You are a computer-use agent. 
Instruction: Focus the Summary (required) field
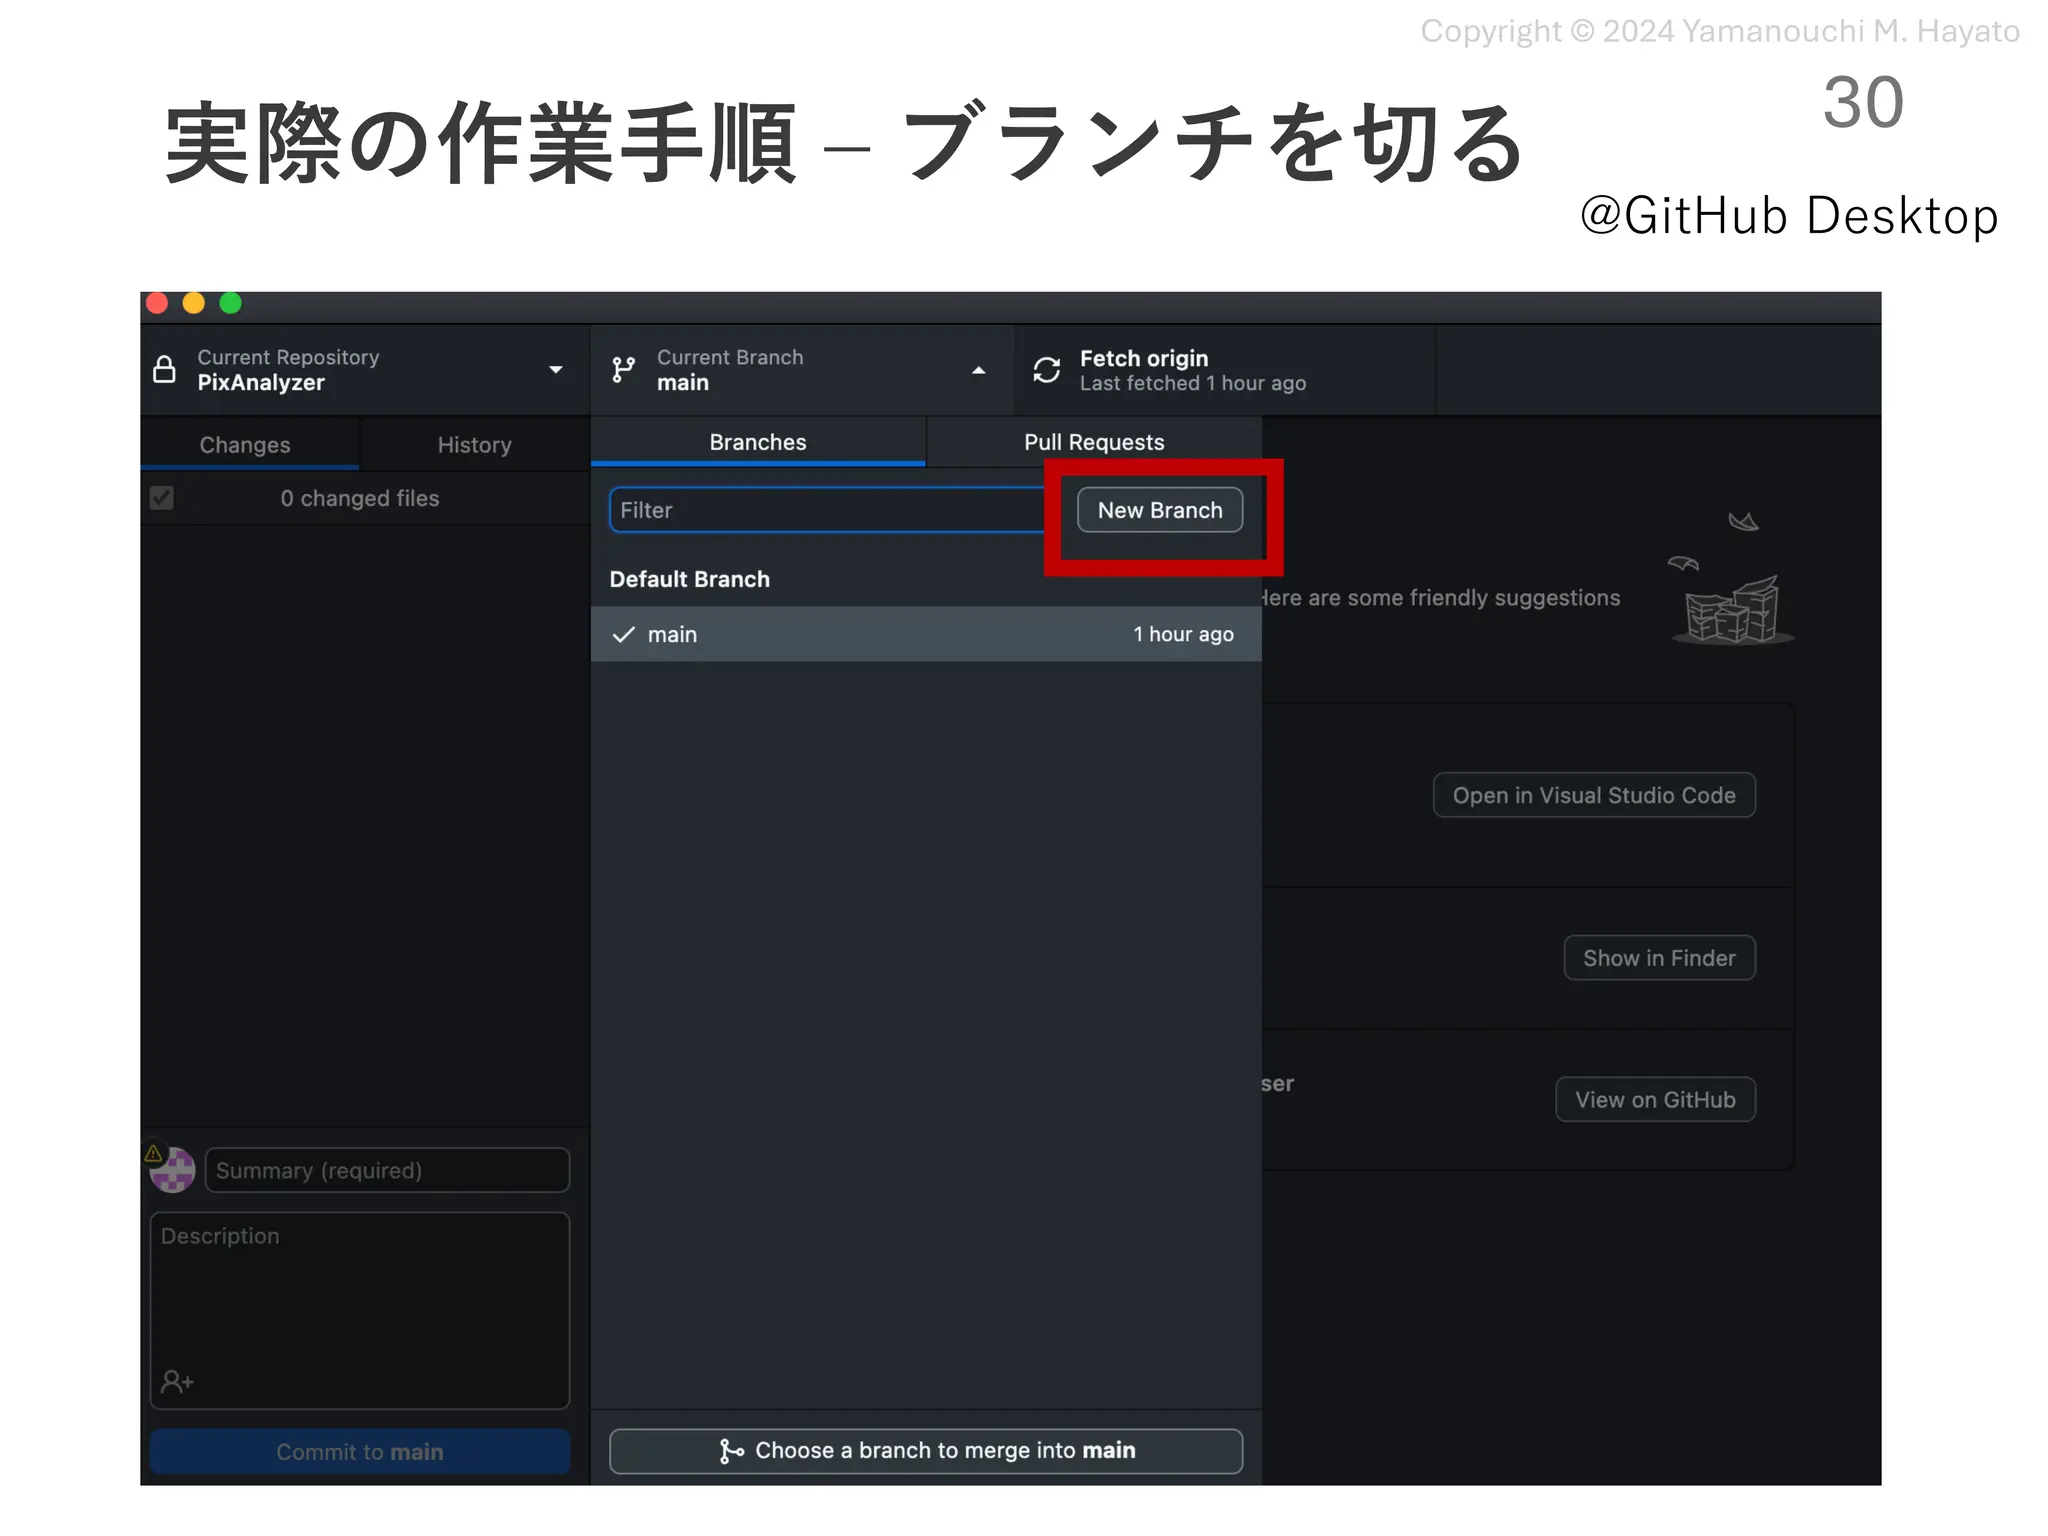pos(387,1170)
